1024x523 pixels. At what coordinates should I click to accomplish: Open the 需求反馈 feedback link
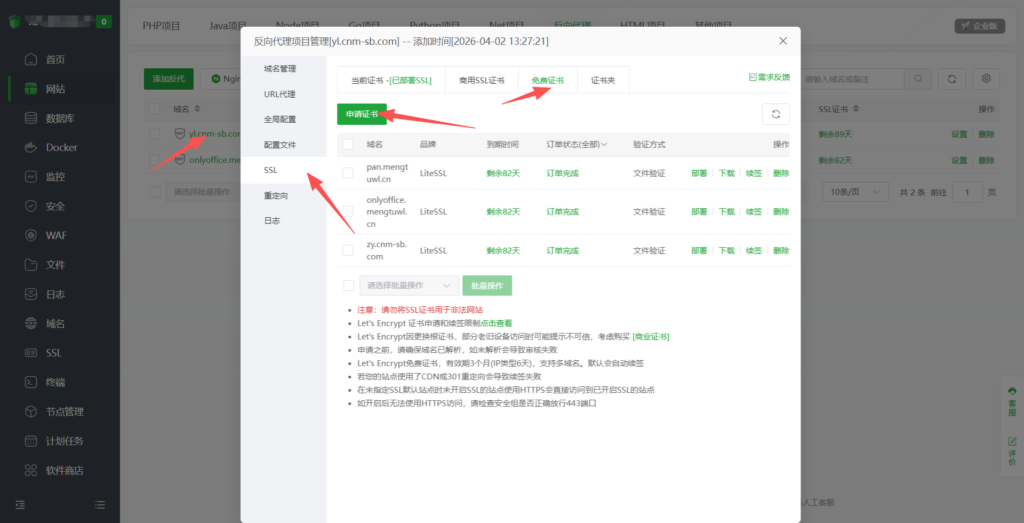(769, 77)
